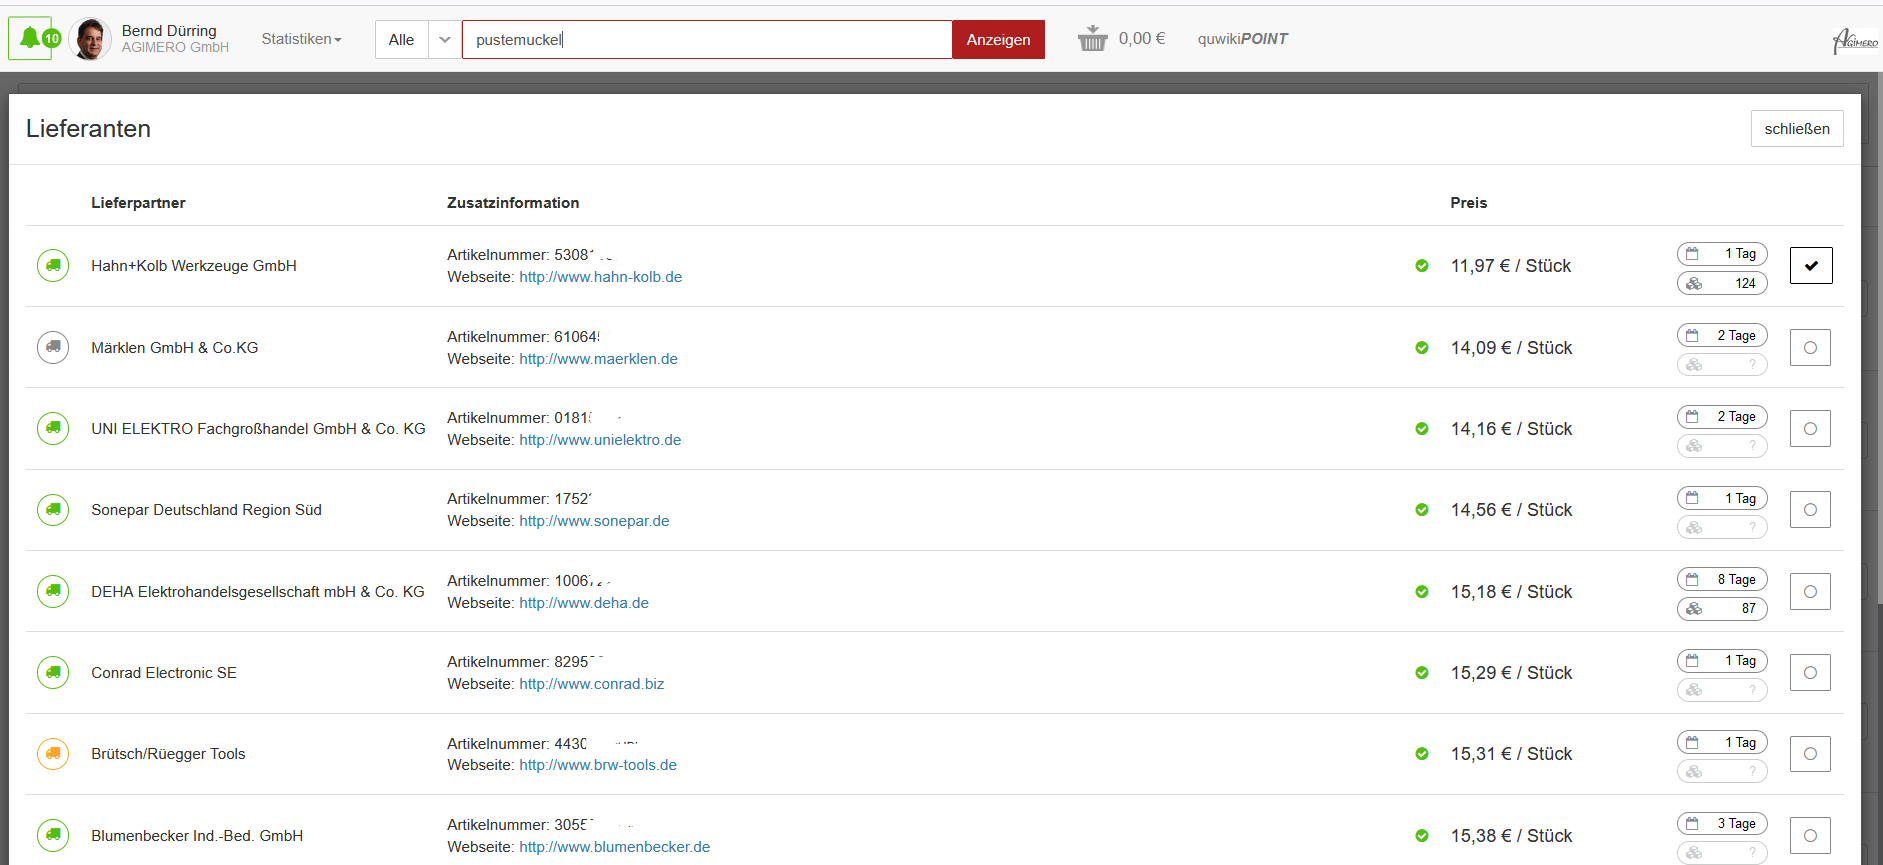Viewport: 1883px width, 865px height.
Task: Click the user name 'Bernd Dürring'
Action: click(169, 31)
